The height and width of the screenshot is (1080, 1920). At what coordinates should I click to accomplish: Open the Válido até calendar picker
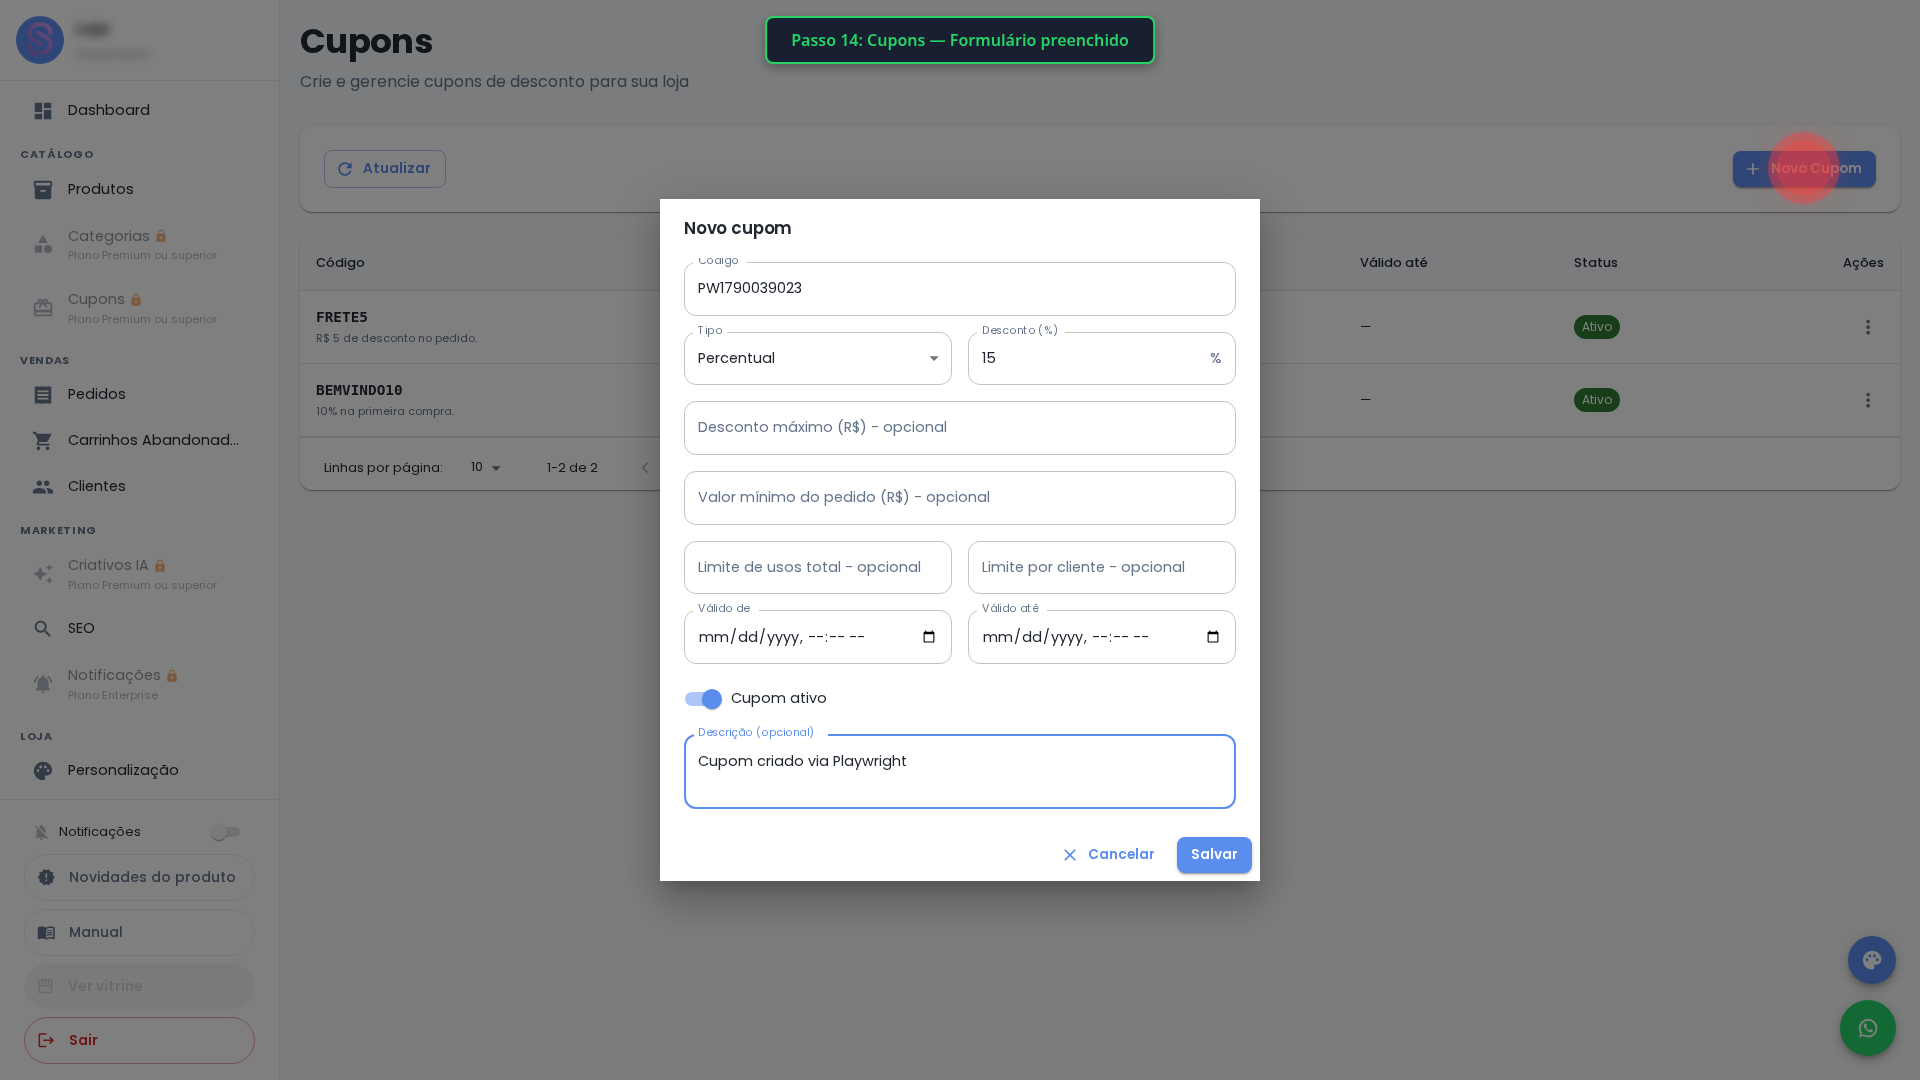tap(1213, 637)
